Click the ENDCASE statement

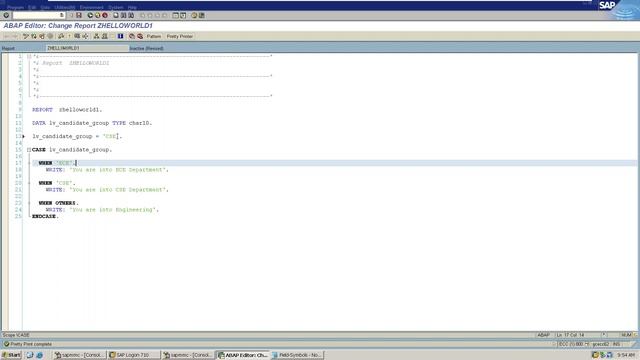(x=45, y=216)
